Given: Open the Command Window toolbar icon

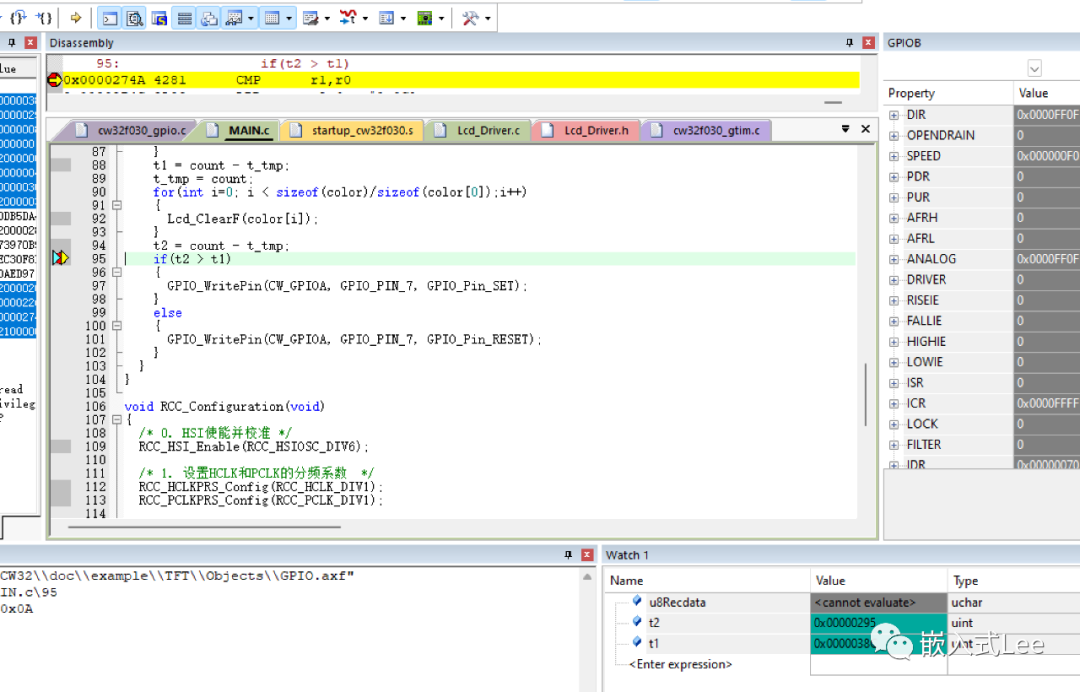Looking at the screenshot, I should [110, 17].
